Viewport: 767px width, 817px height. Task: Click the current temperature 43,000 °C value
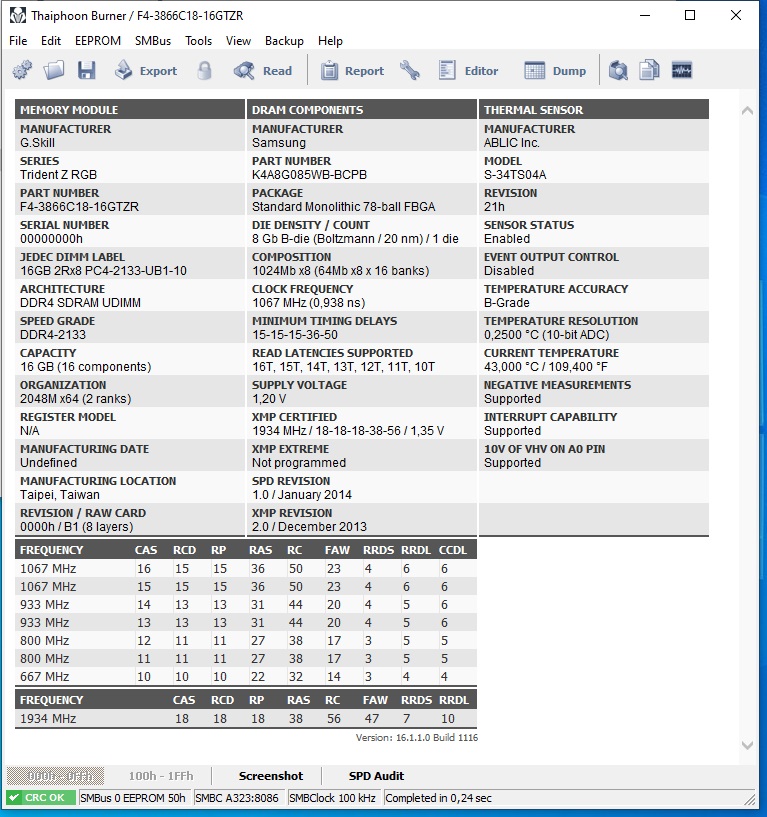(x=546, y=367)
